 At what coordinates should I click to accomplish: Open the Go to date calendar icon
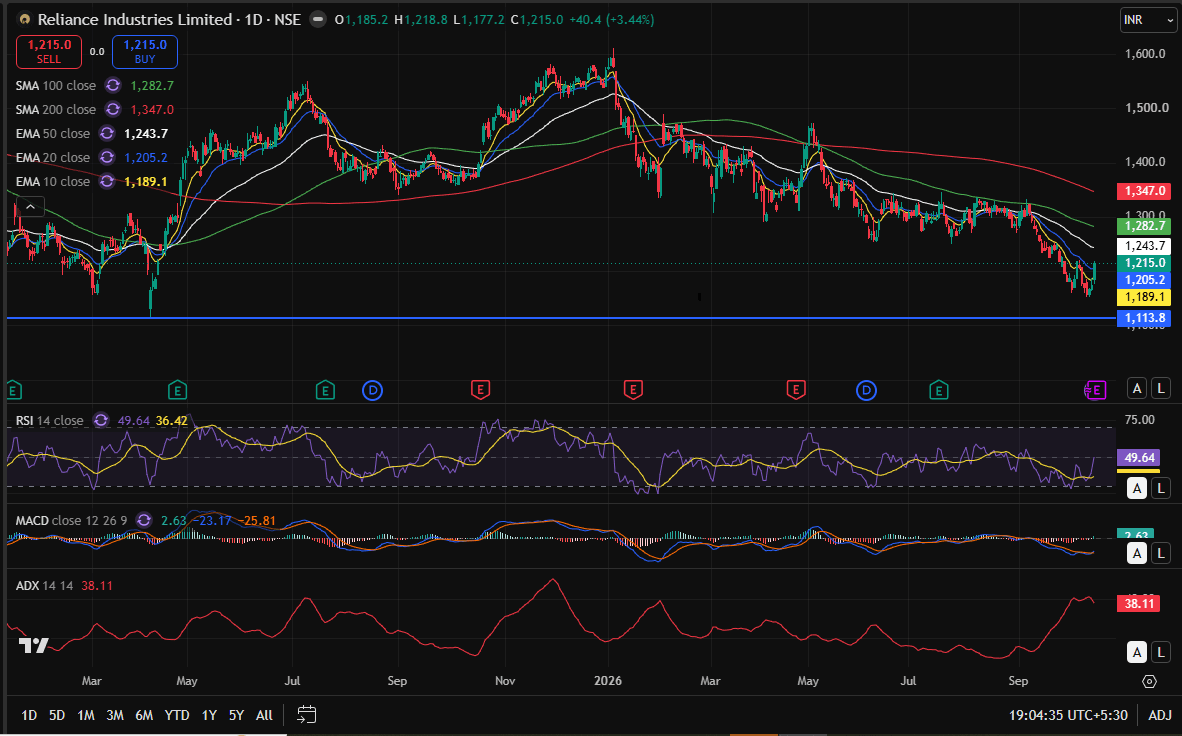307,714
